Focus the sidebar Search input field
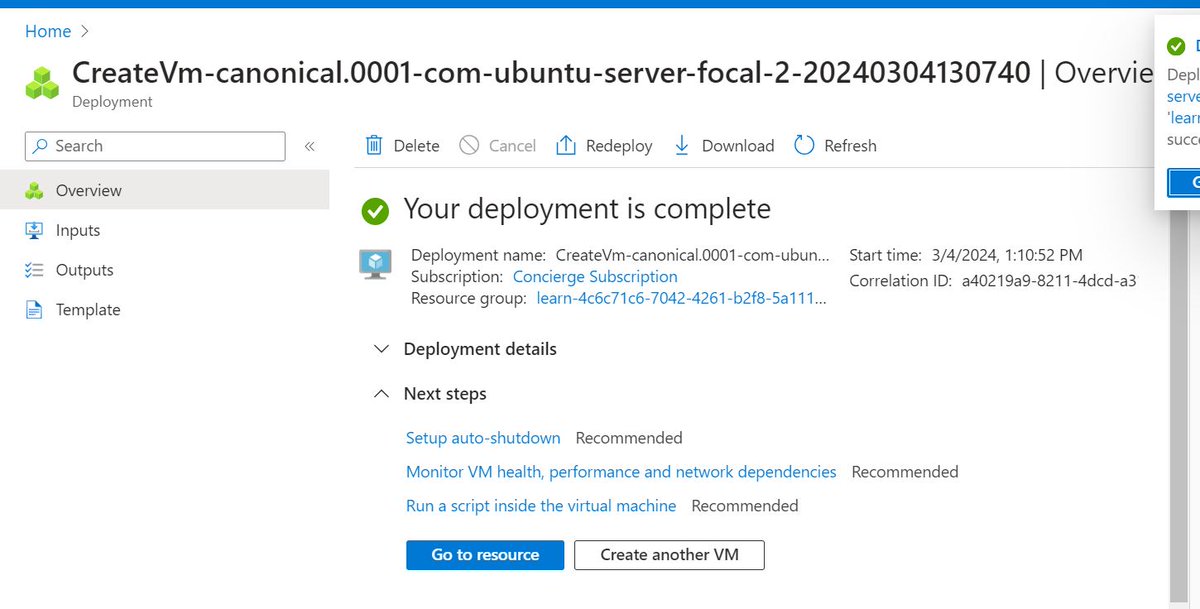Screen dimensions: 1200x609 (155, 146)
